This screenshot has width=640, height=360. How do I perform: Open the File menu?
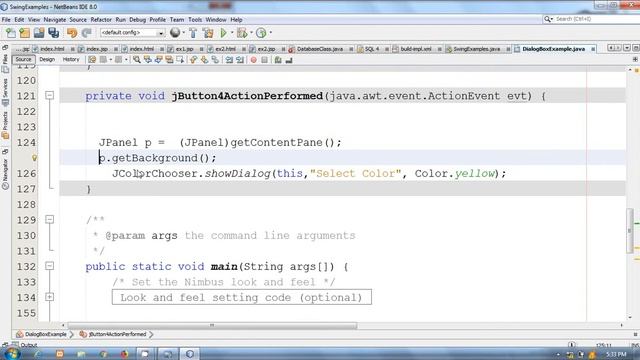(x=6, y=20)
